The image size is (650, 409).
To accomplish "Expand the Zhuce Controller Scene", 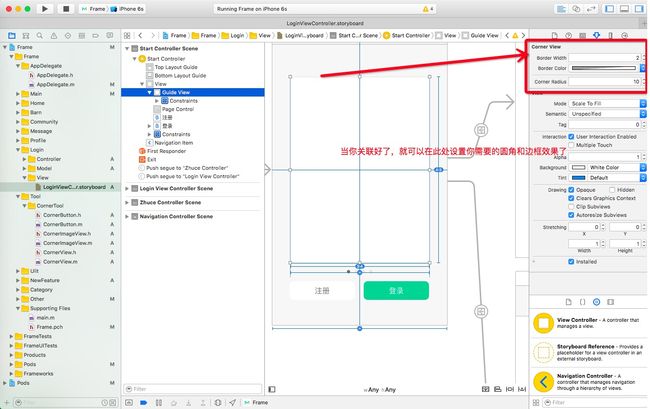I will (127, 203).
